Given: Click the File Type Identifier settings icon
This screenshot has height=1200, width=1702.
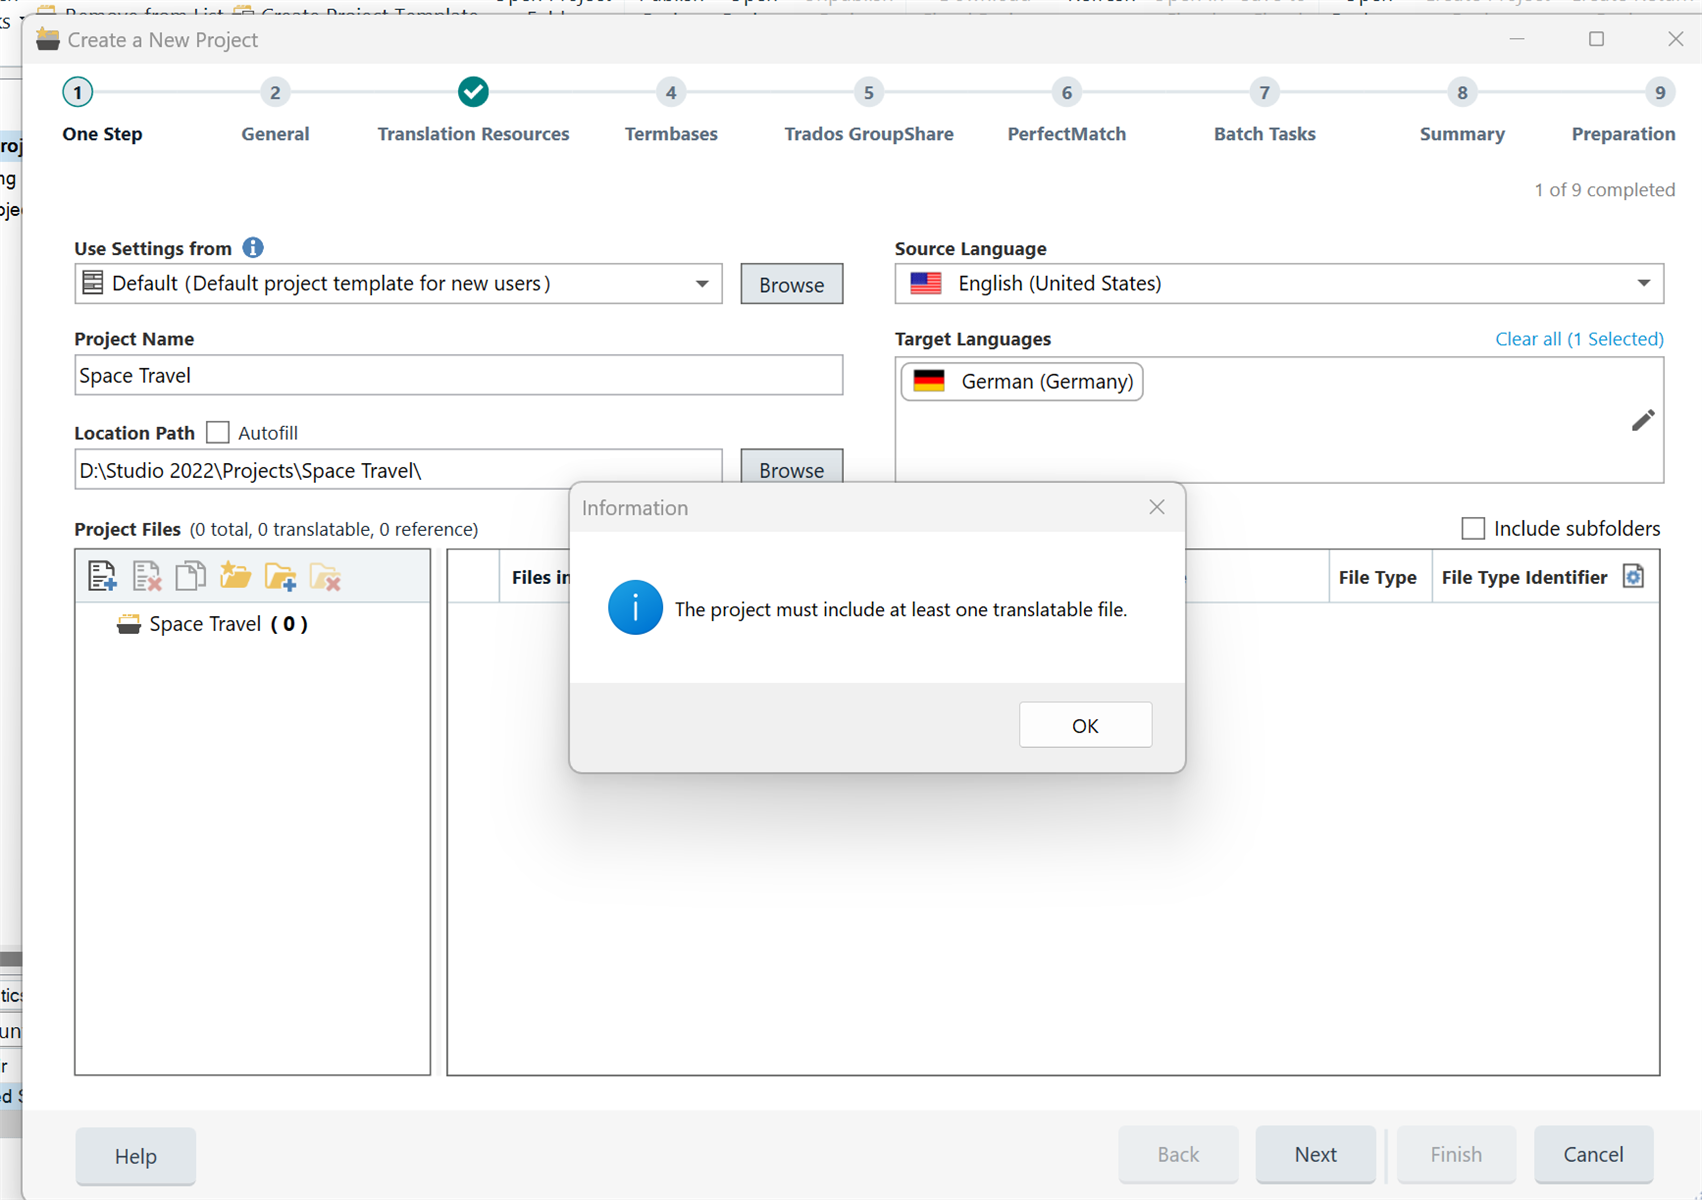Looking at the screenshot, I should click(1633, 576).
